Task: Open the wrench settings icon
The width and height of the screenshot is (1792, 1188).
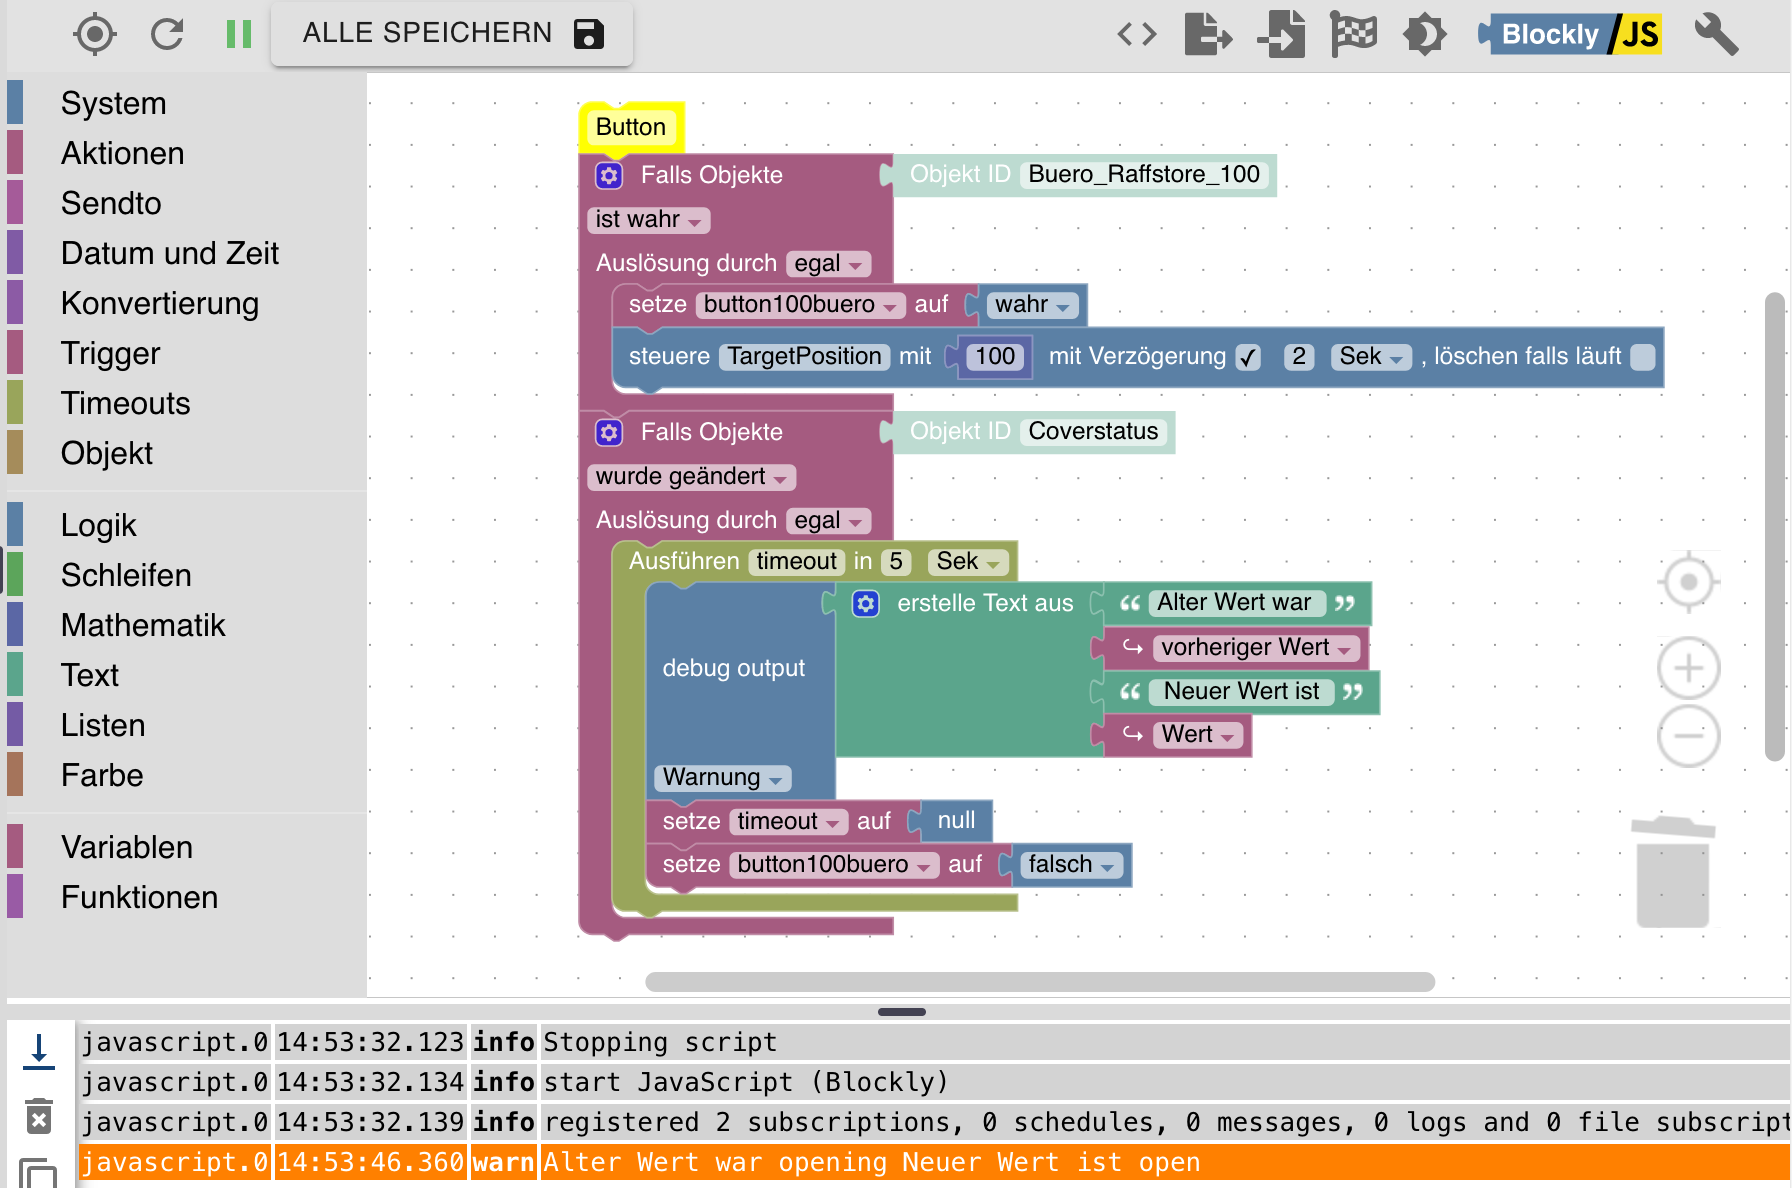Action: coord(1717,34)
